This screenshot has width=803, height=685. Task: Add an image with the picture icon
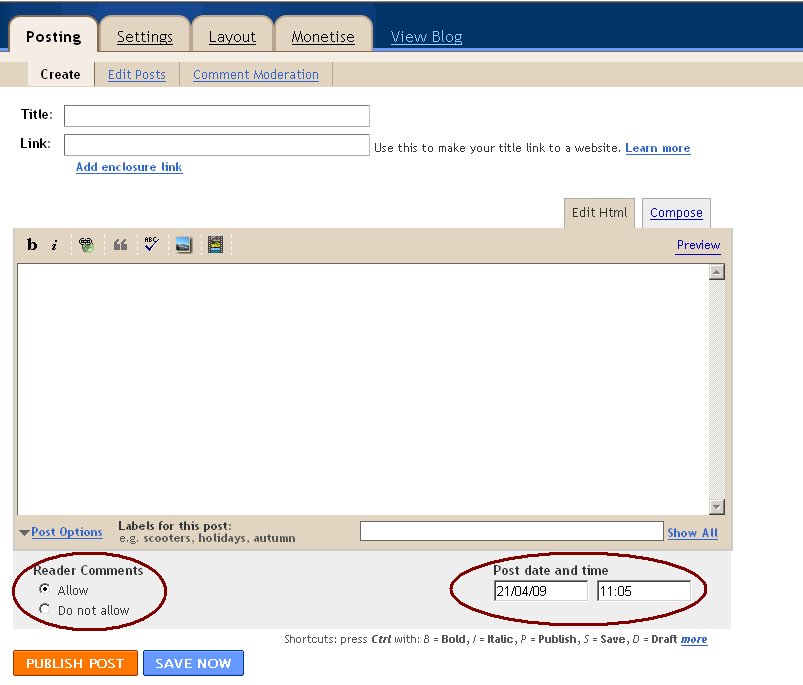coord(183,245)
